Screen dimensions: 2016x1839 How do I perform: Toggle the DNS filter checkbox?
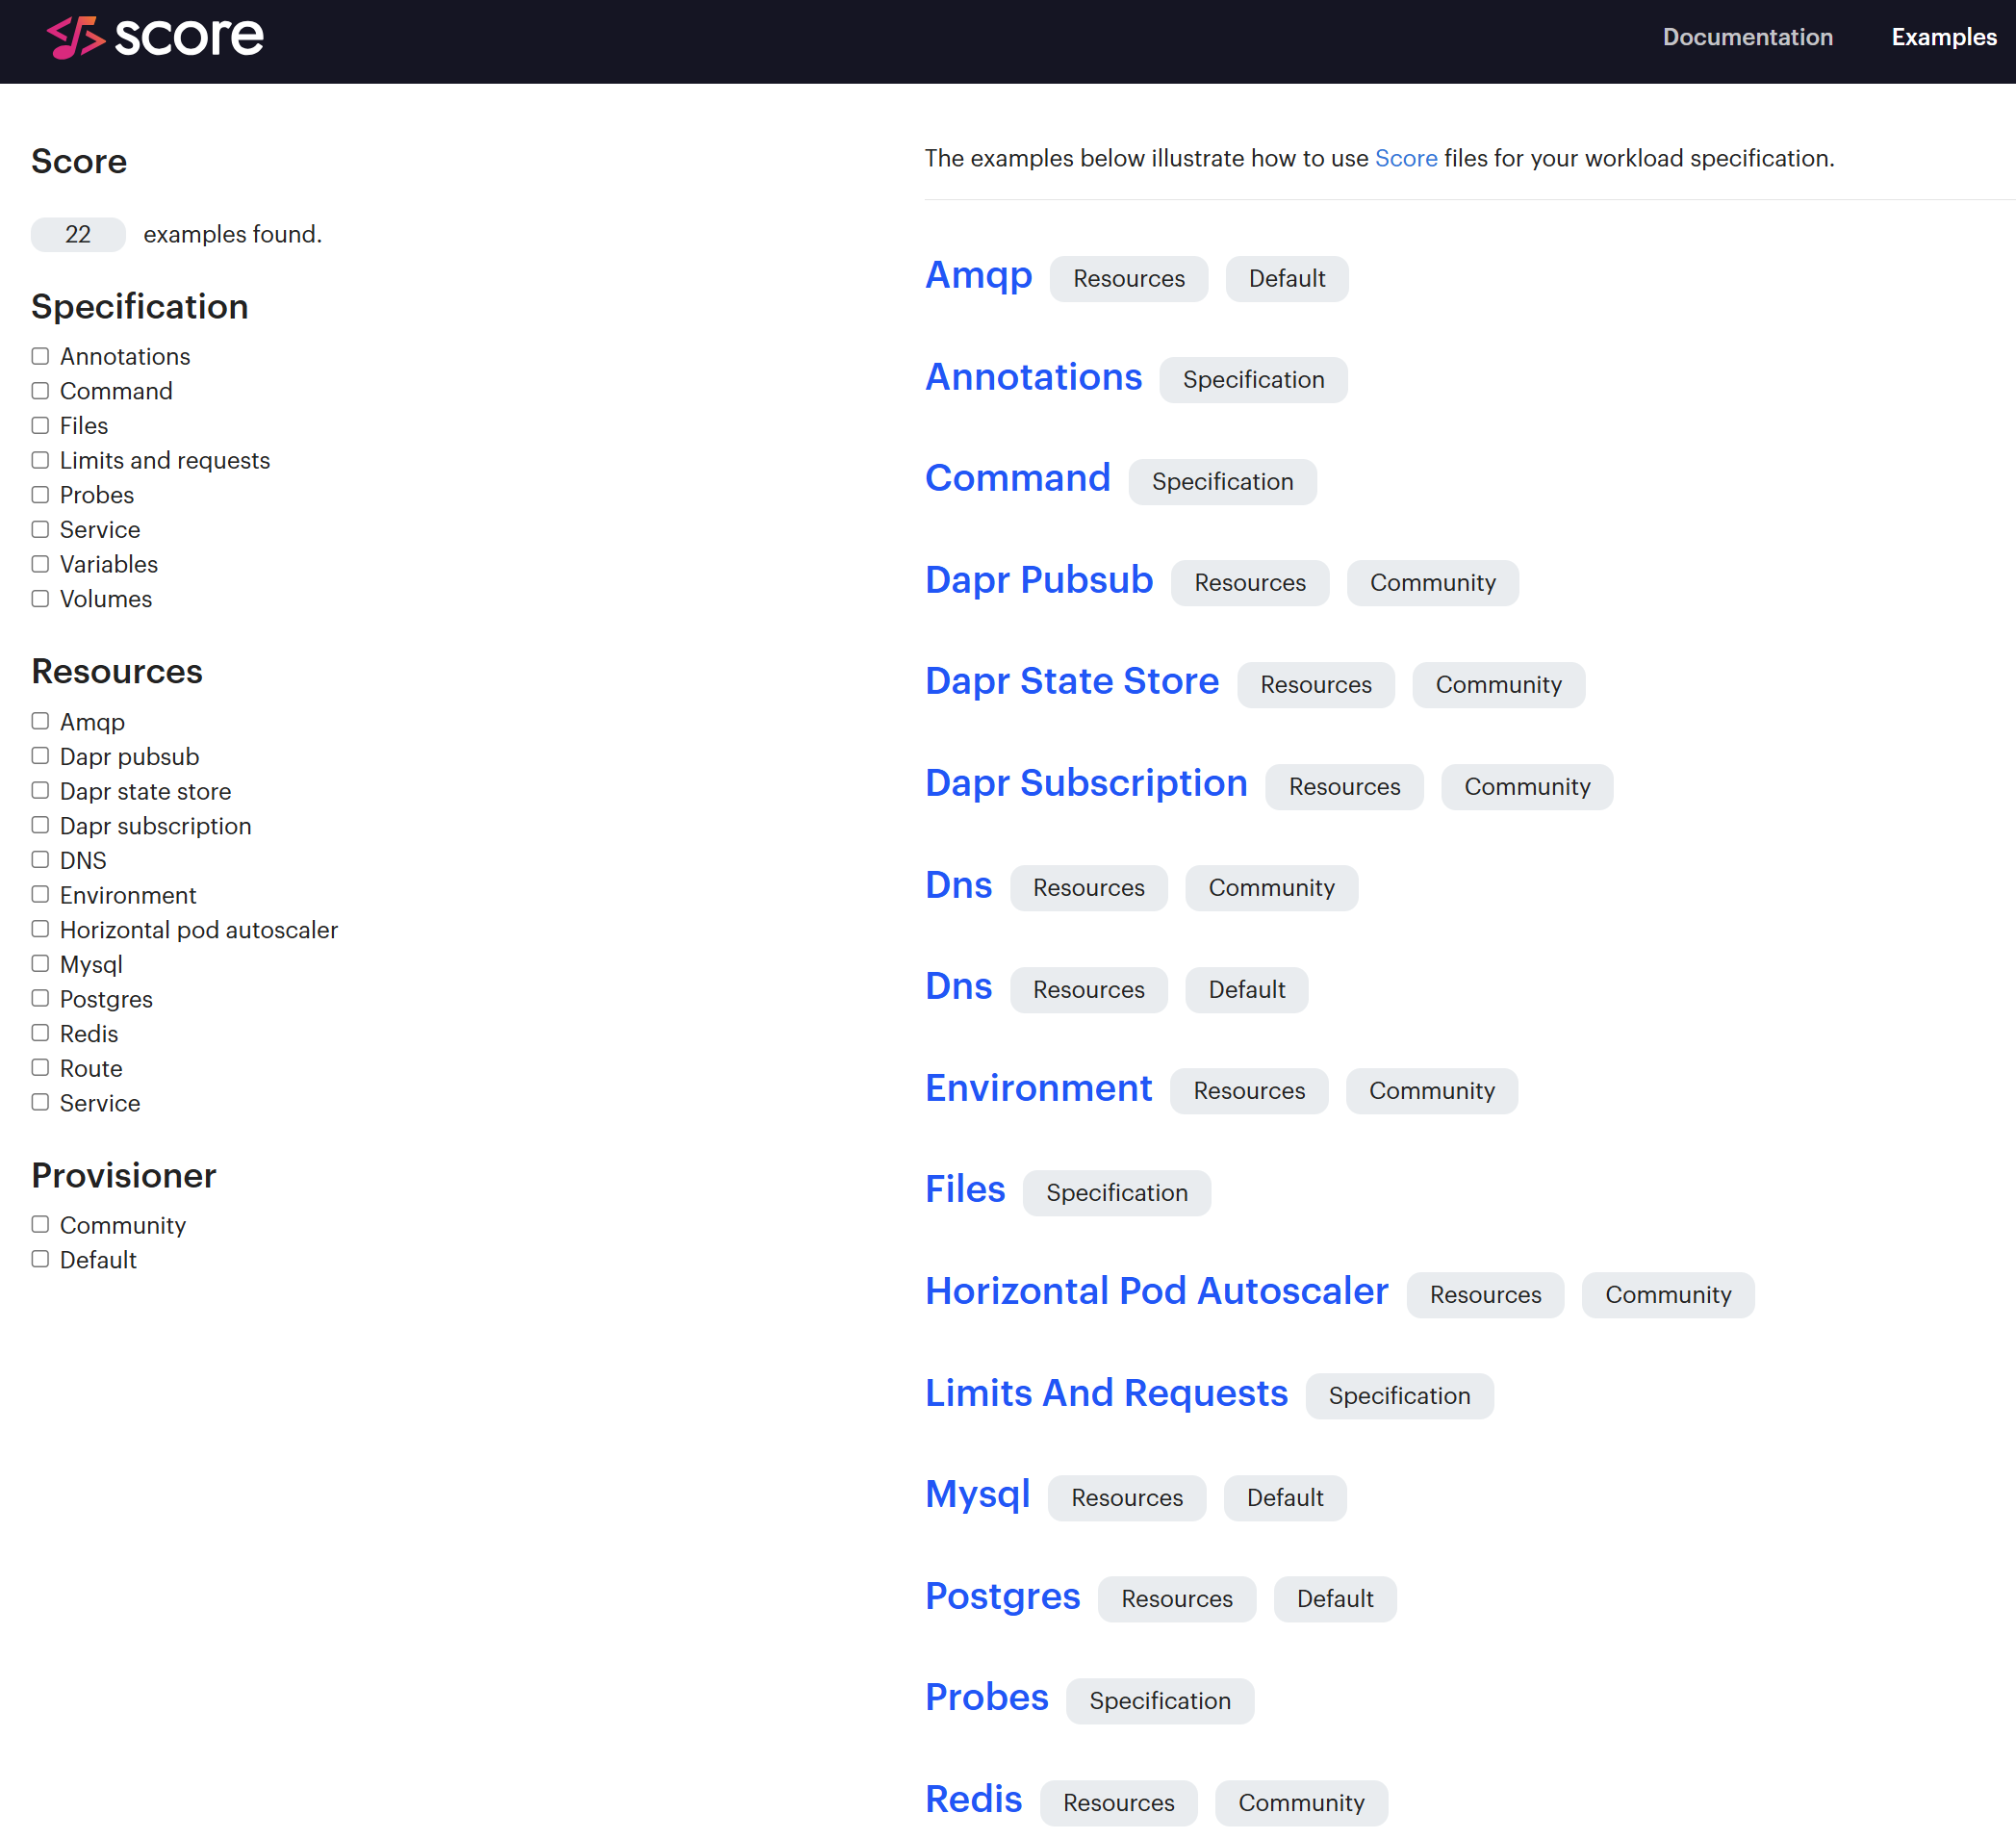tap(40, 860)
